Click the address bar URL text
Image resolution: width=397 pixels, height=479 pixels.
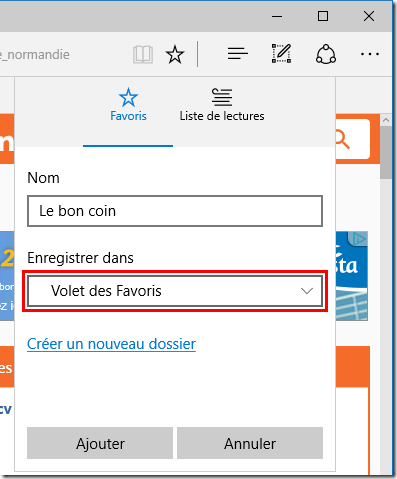(35, 54)
